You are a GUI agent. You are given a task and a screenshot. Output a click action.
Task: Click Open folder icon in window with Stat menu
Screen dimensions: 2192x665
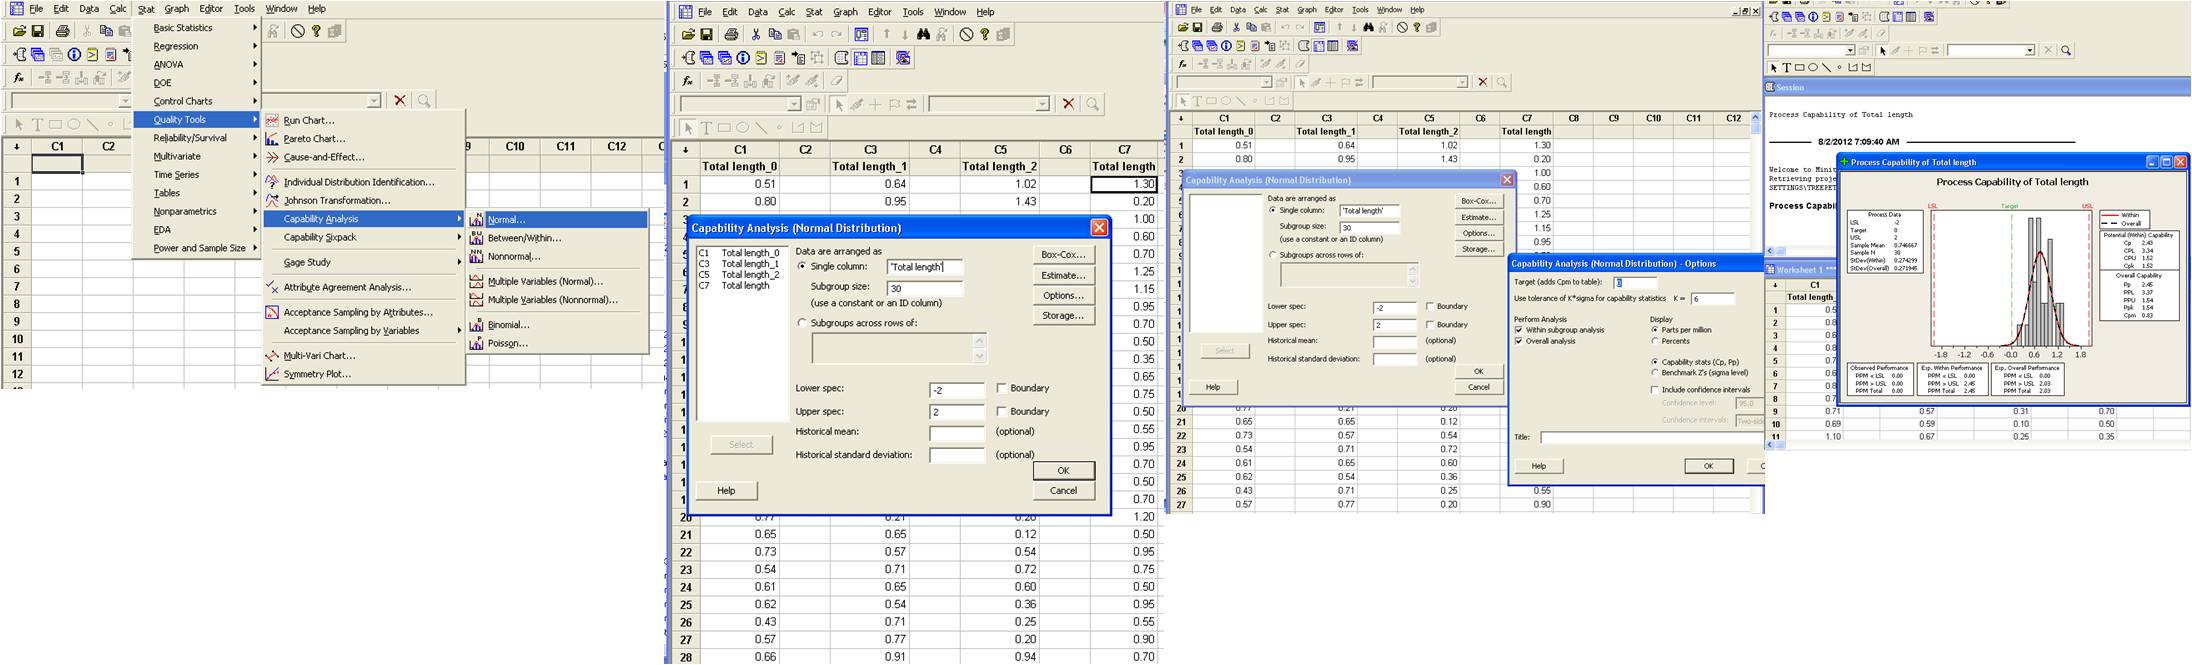(x=19, y=31)
